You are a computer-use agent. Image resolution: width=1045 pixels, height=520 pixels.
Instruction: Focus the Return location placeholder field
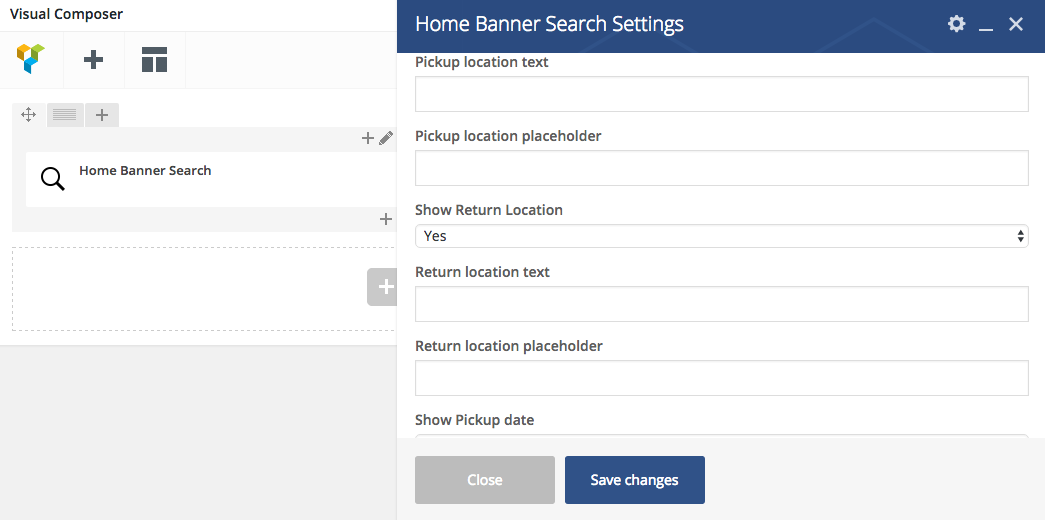721,378
